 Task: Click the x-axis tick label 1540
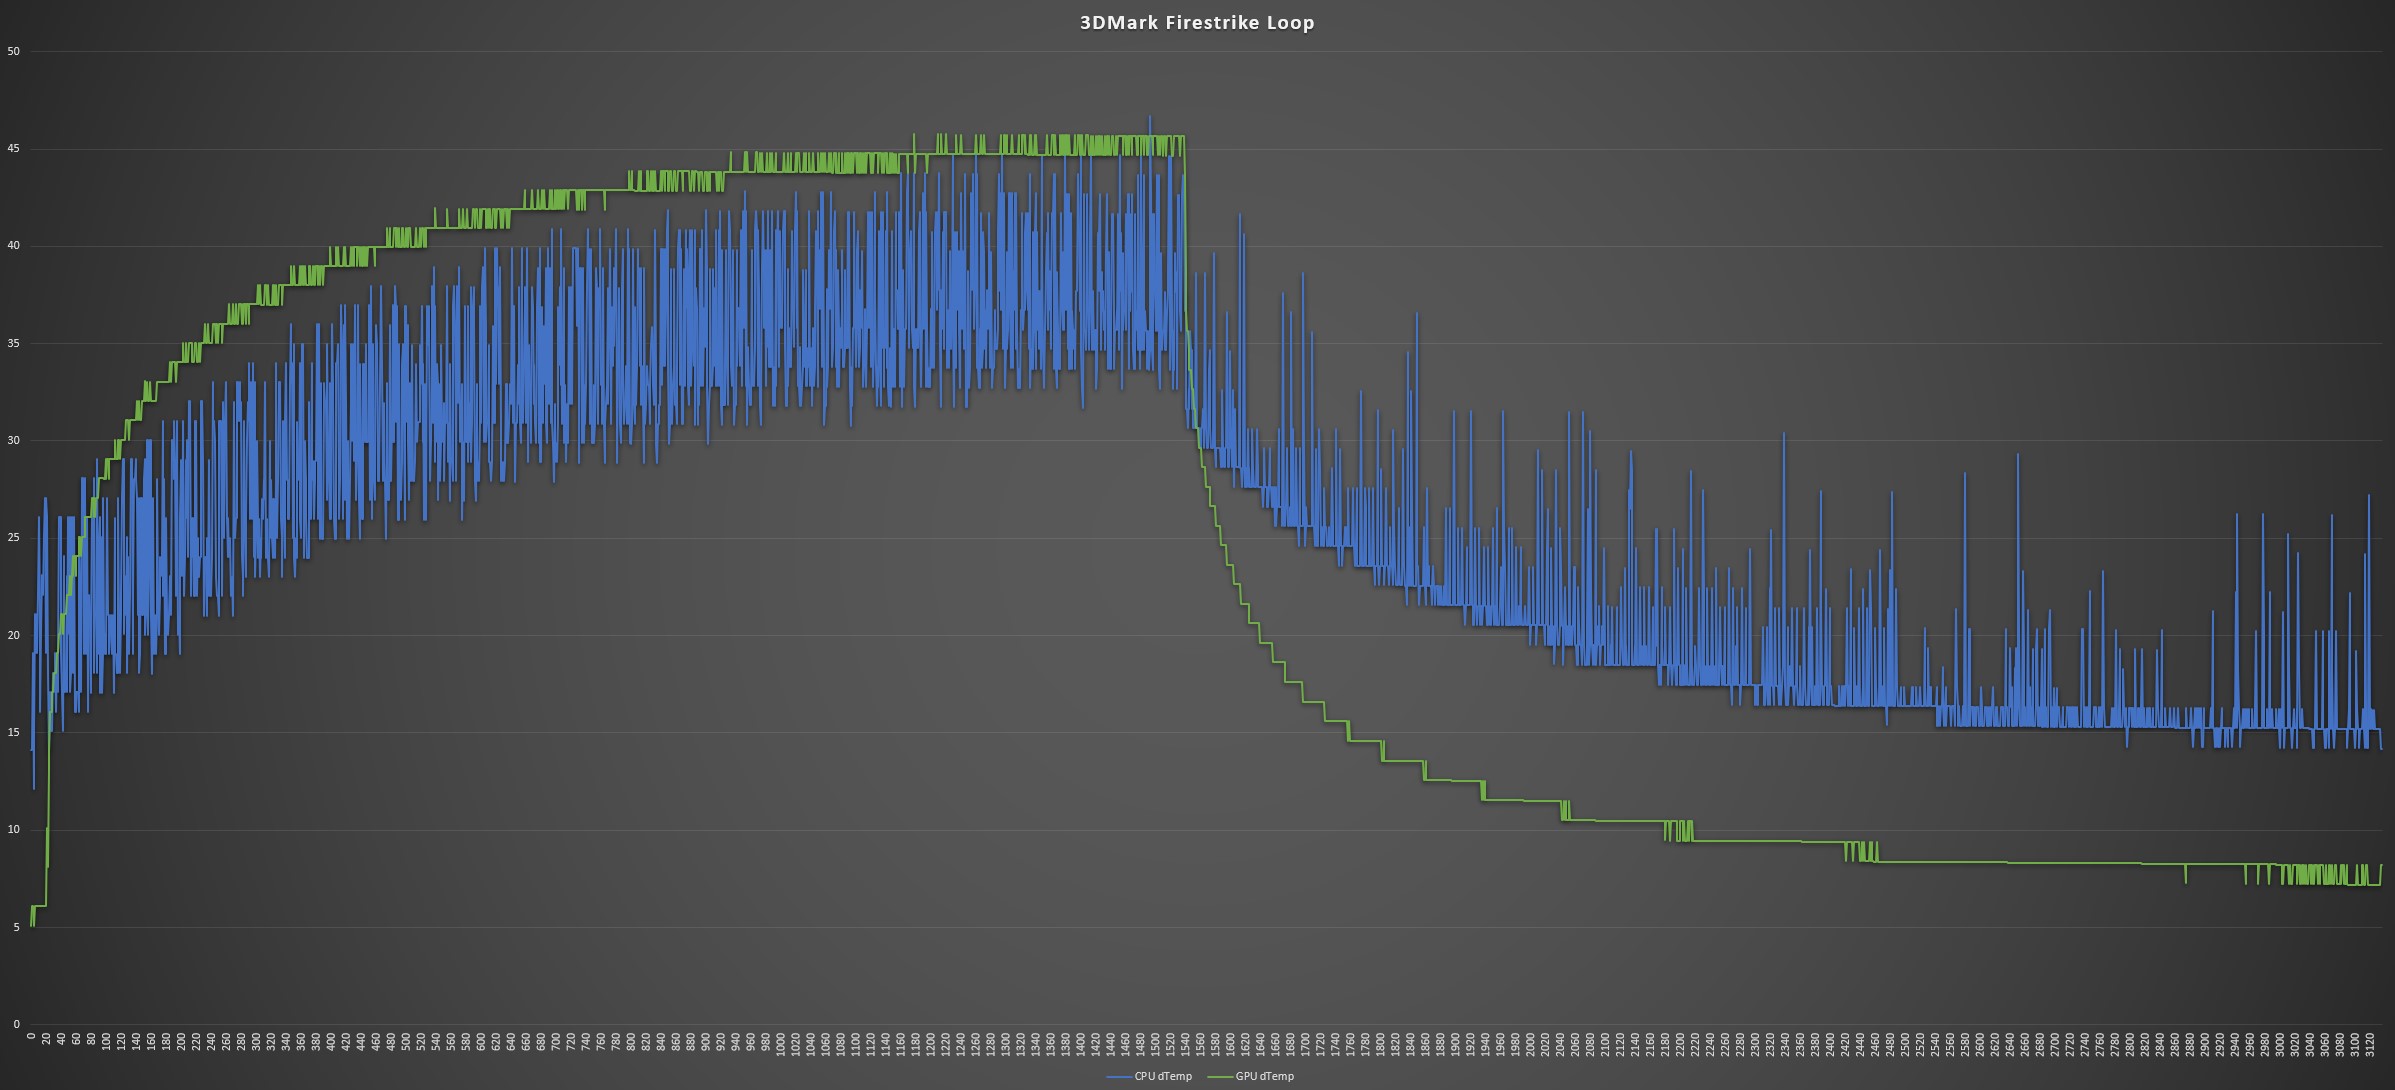[1186, 1045]
